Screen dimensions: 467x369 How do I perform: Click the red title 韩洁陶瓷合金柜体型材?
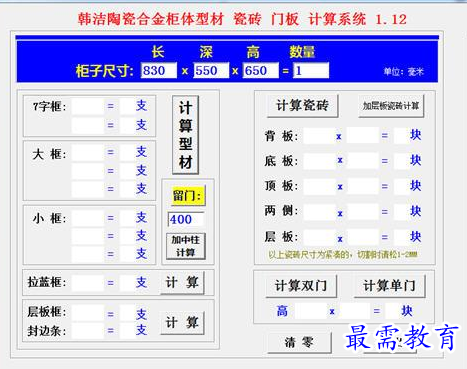[151, 19]
